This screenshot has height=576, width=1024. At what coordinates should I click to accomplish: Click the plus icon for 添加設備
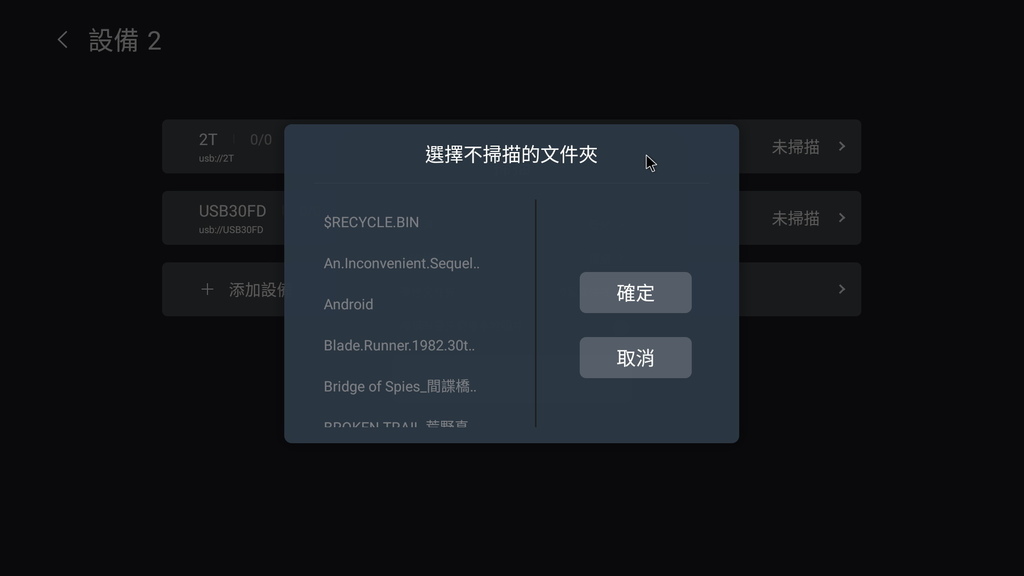pyautogui.click(x=207, y=289)
